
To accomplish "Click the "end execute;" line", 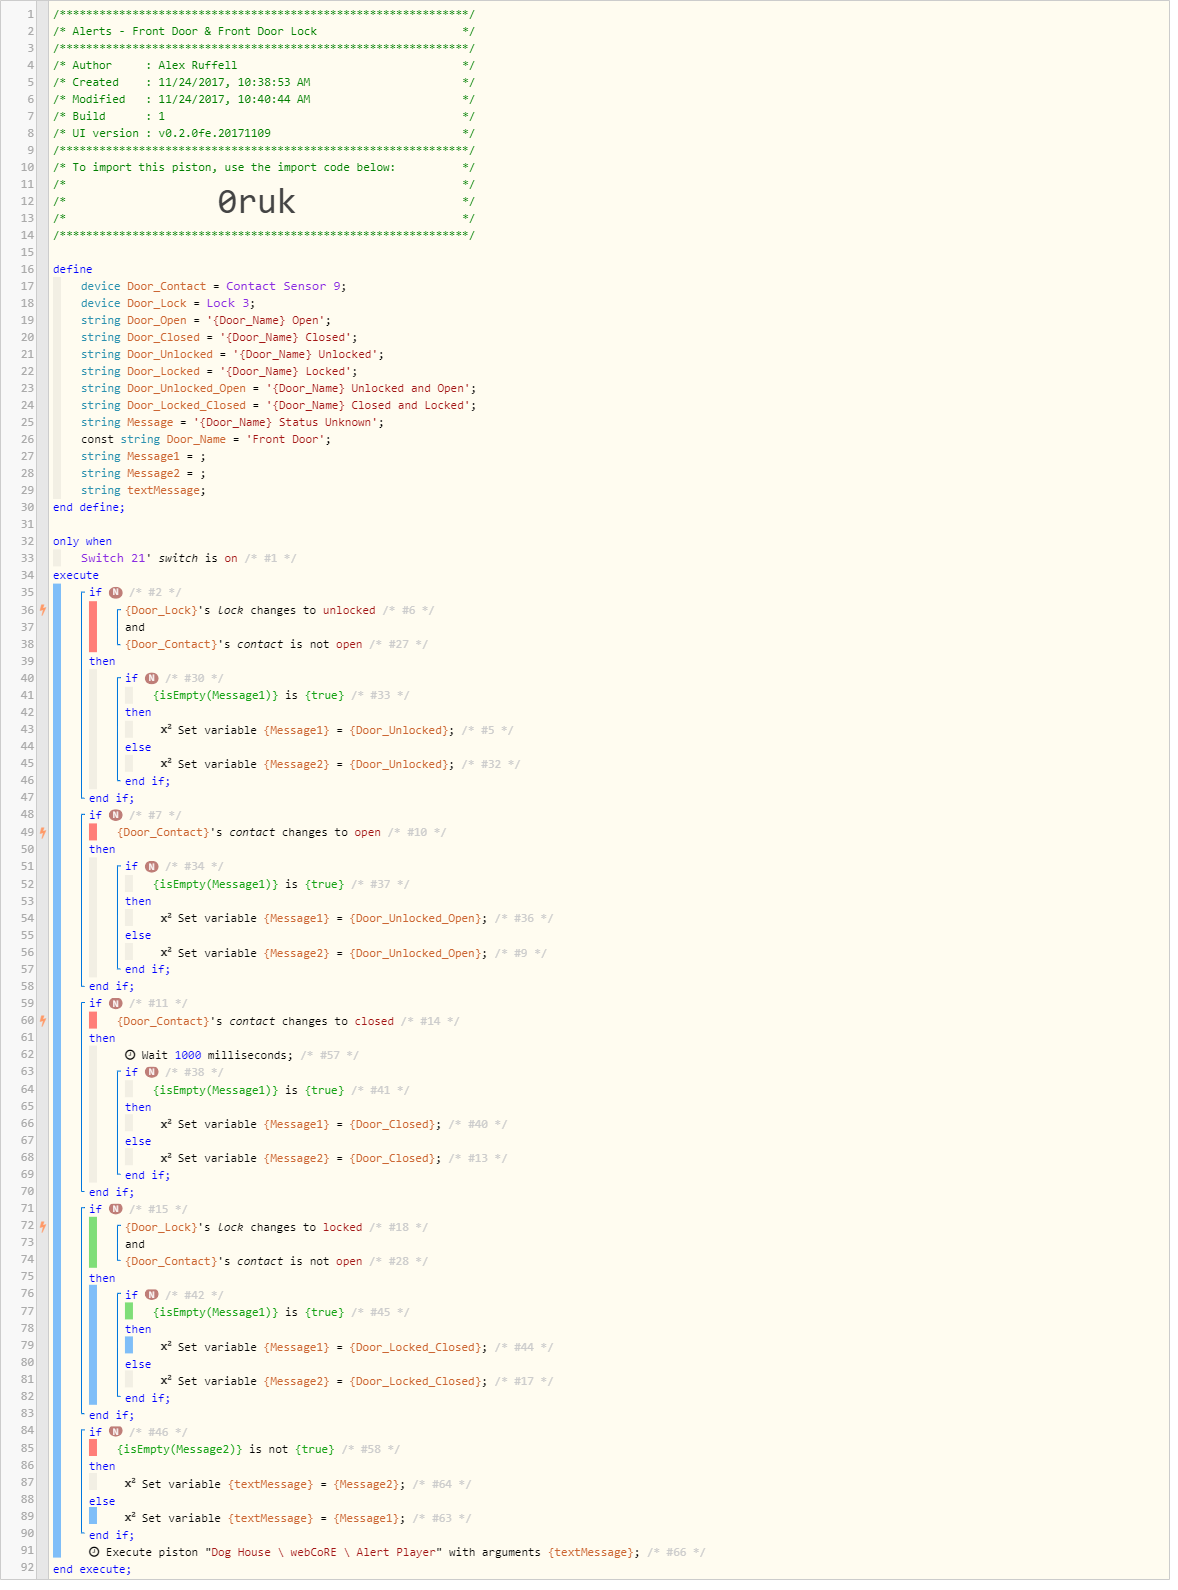I will pyautogui.click(x=92, y=1569).
